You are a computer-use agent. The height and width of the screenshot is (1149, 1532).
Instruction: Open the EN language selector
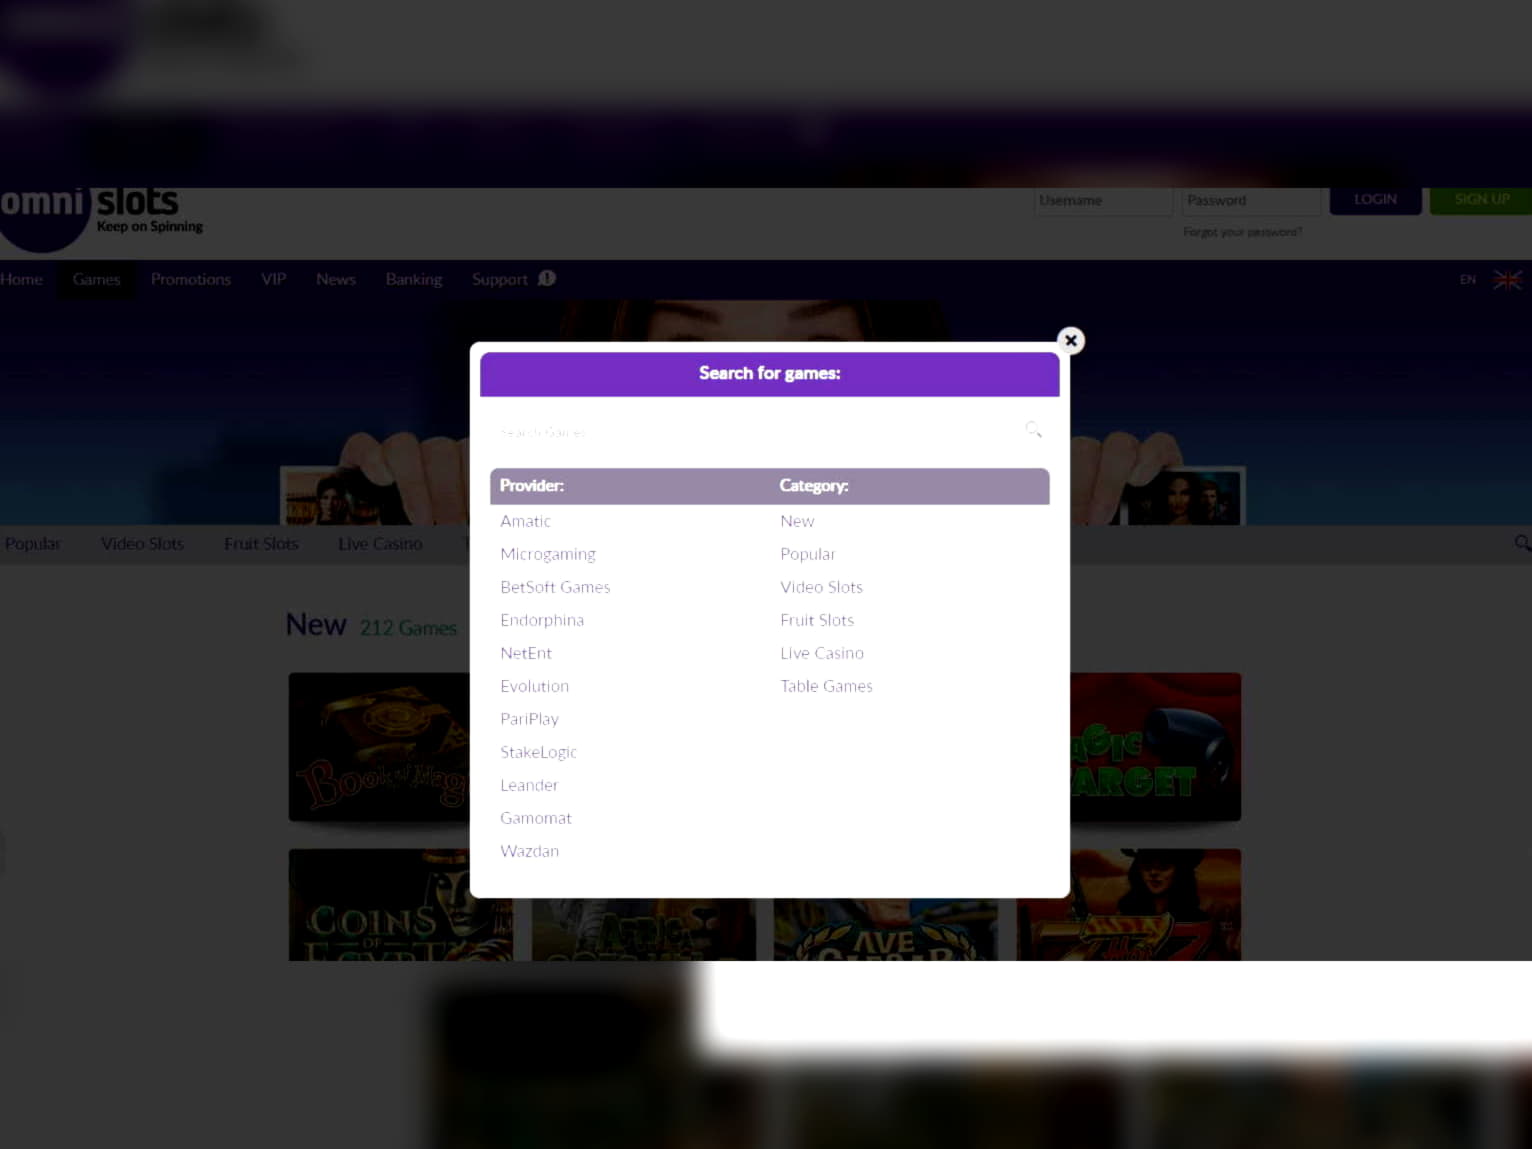click(x=1468, y=280)
